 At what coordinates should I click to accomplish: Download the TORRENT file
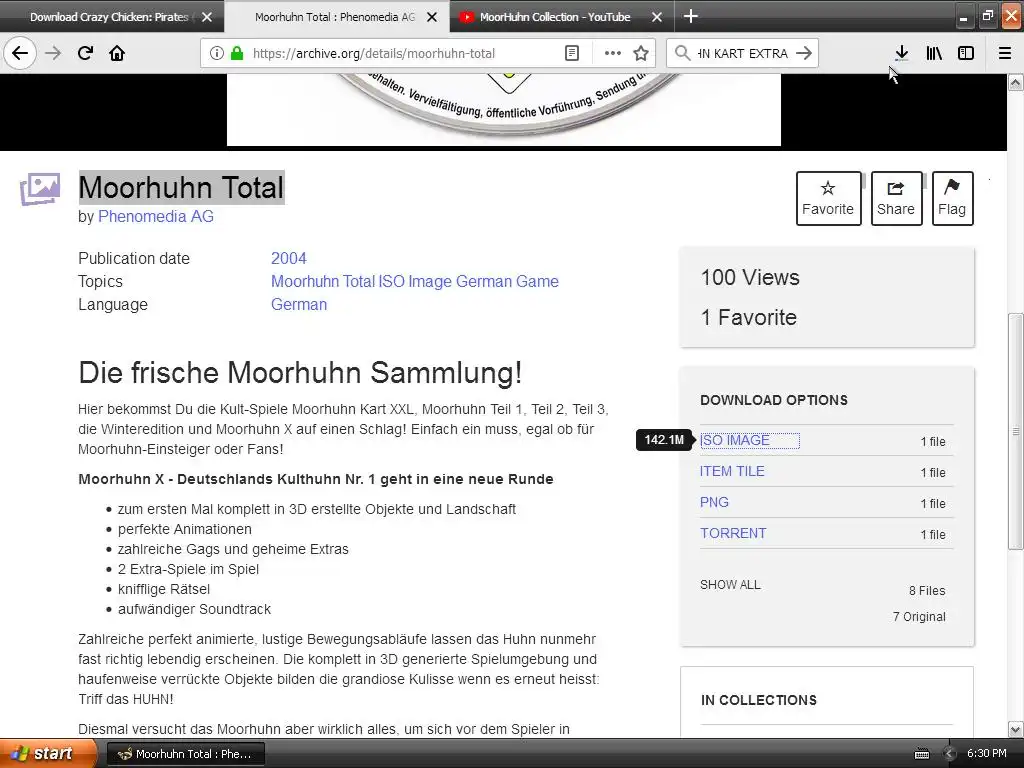tap(733, 533)
